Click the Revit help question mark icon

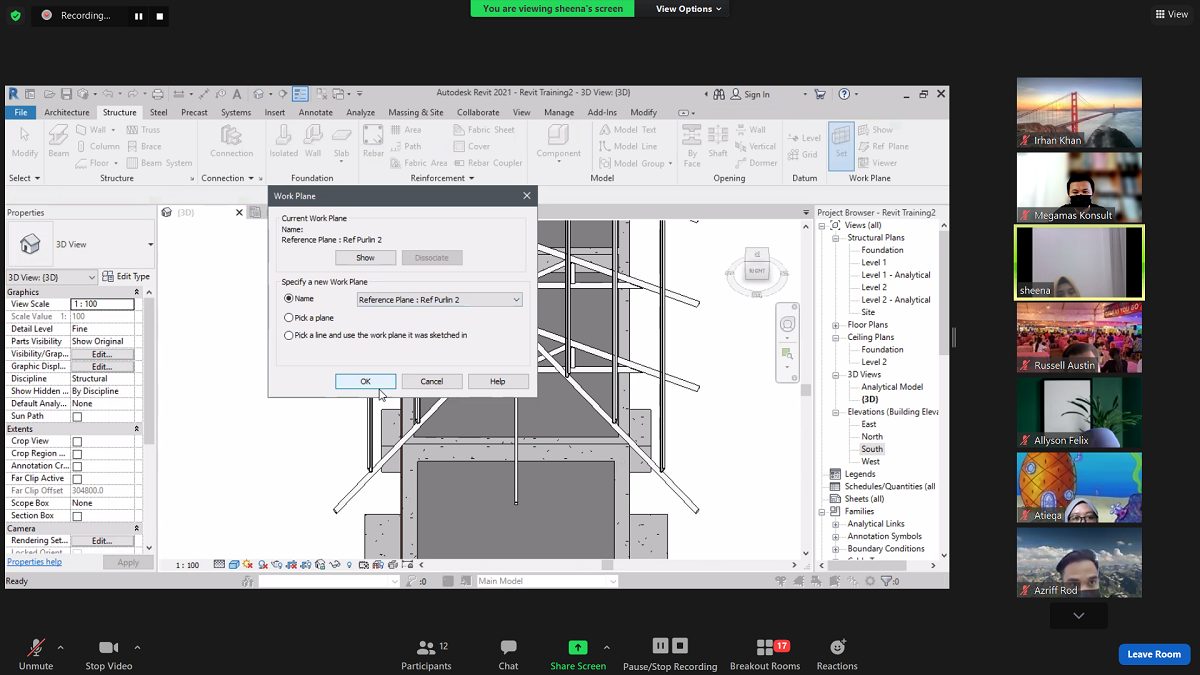[844, 94]
